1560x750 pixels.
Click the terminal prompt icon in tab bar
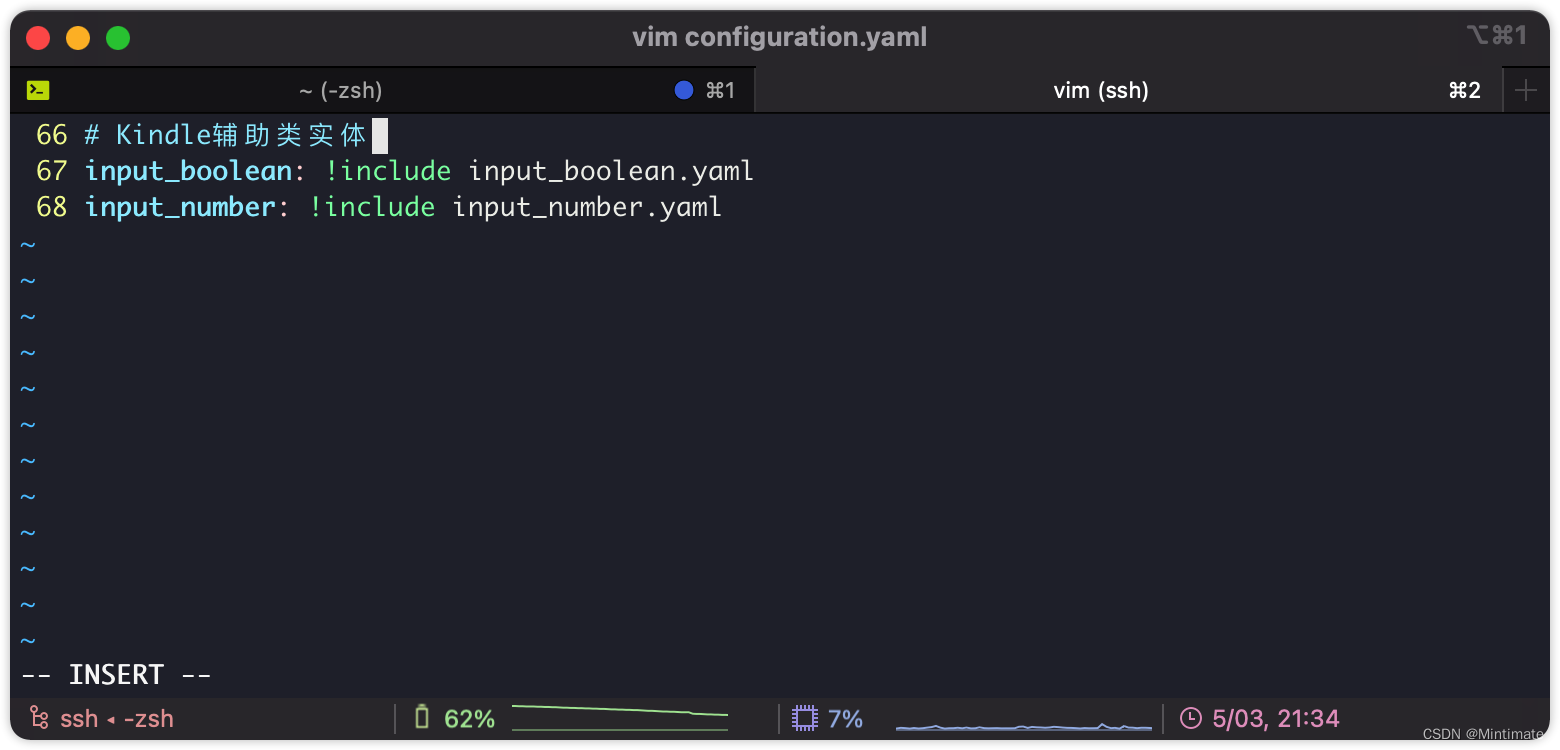38,90
